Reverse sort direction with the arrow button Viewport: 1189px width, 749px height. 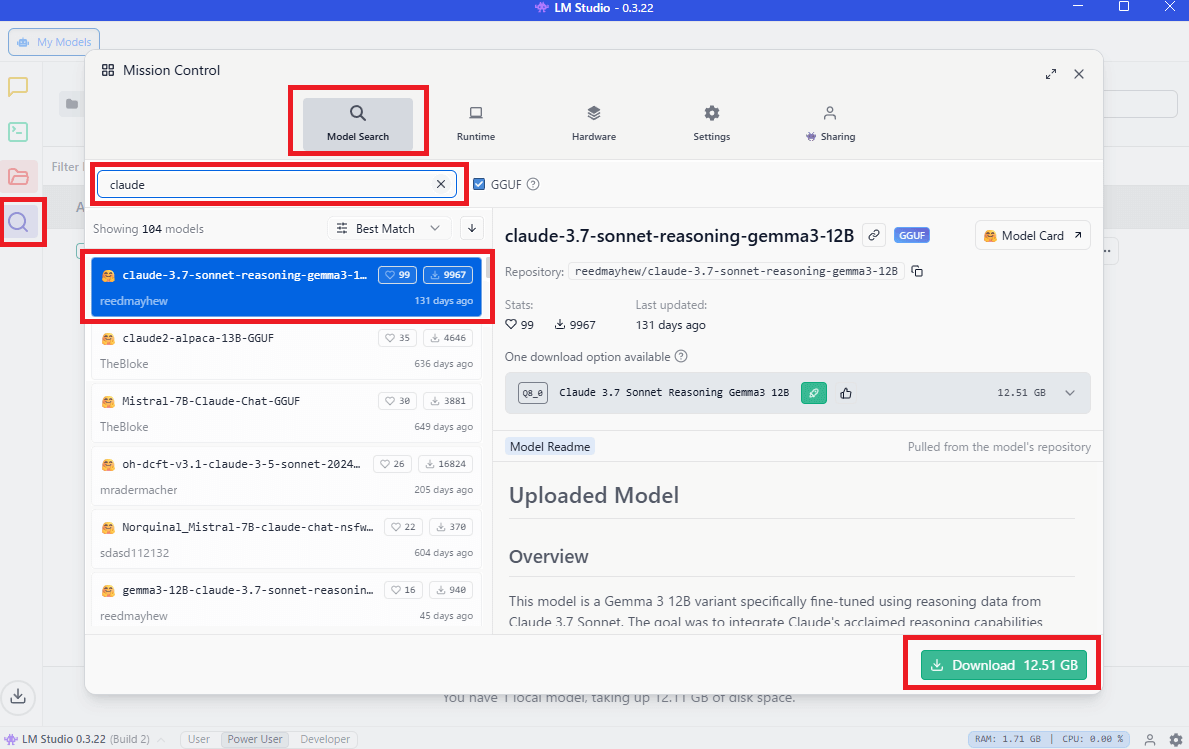(472, 228)
